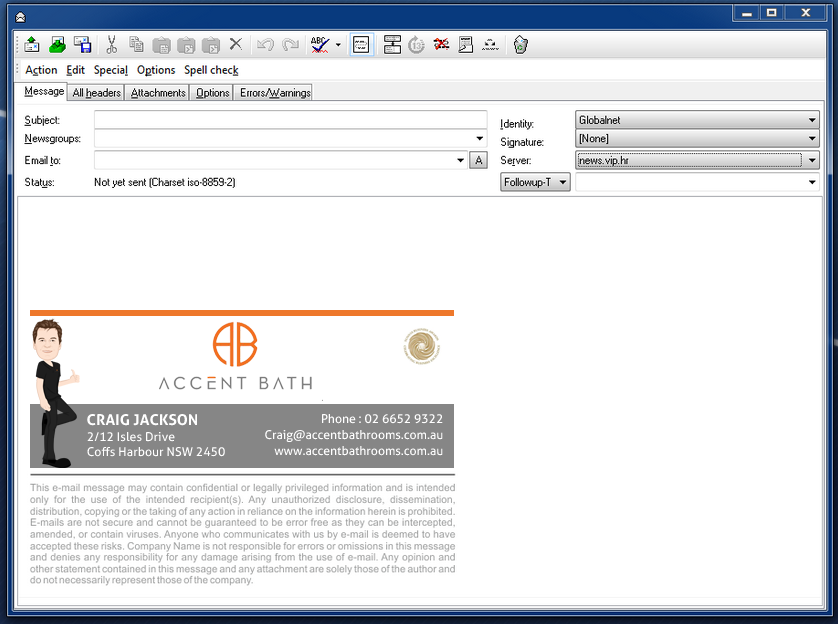Open the Action menu
The image size is (838, 624).
(41, 70)
